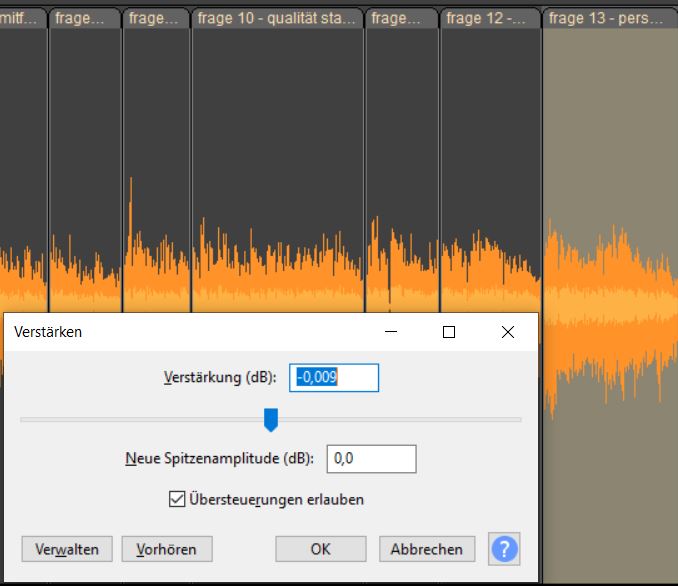Image resolution: width=678 pixels, height=586 pixels.
Task: Click the Neue Spitzenamplitude (dB) field
Action: click(371, 458)
